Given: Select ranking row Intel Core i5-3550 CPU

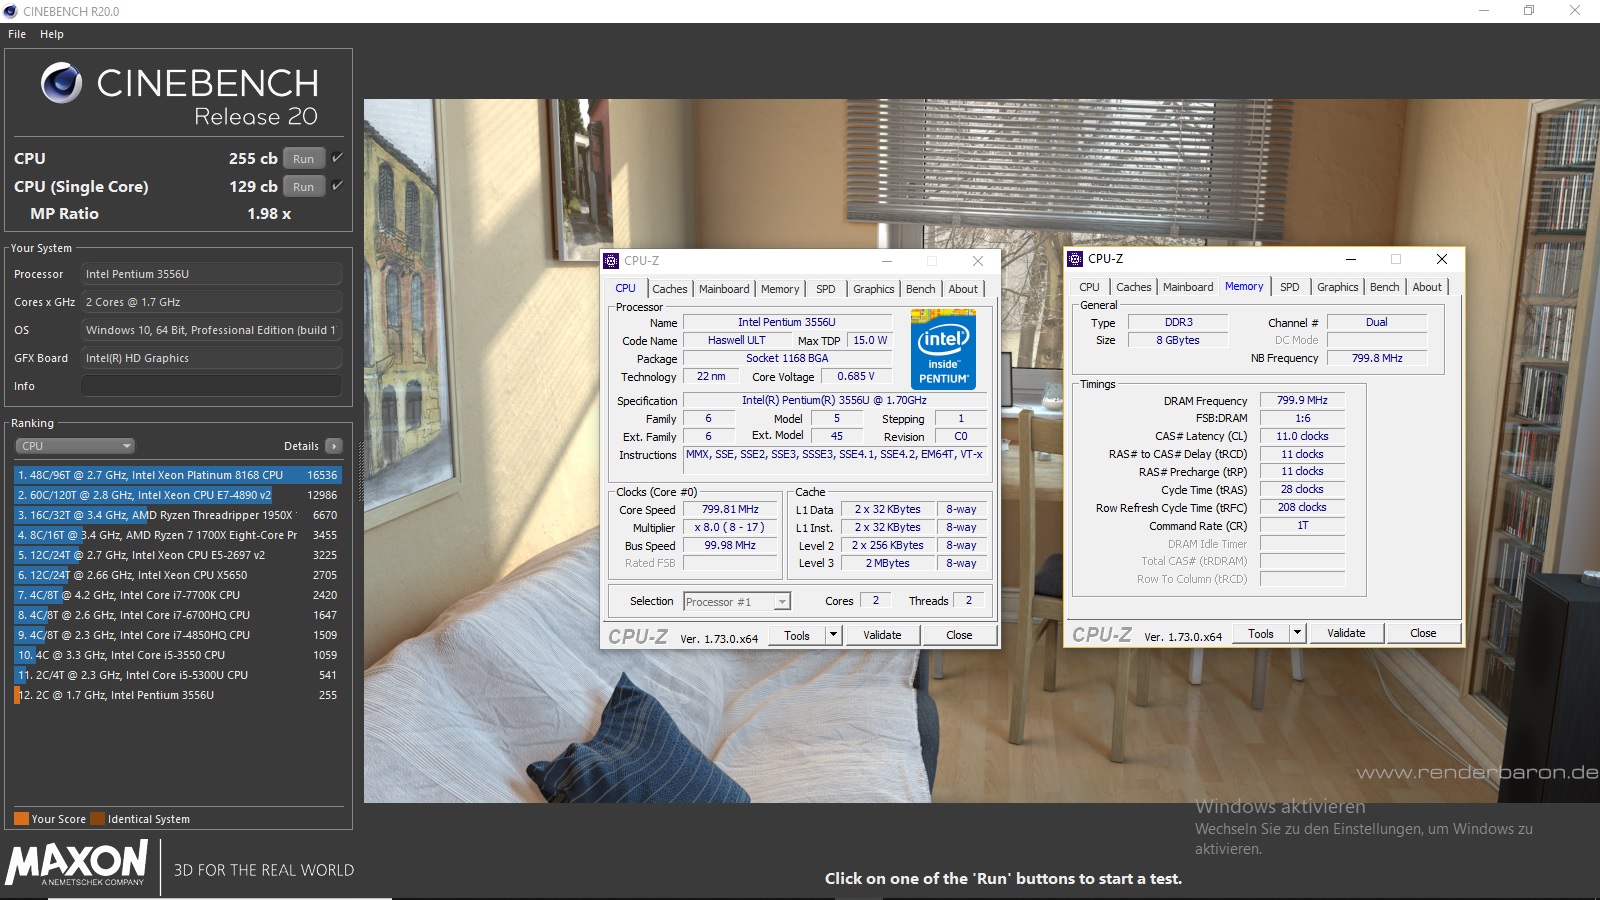Looking at the screenshot, I should (x=178, y=655).
